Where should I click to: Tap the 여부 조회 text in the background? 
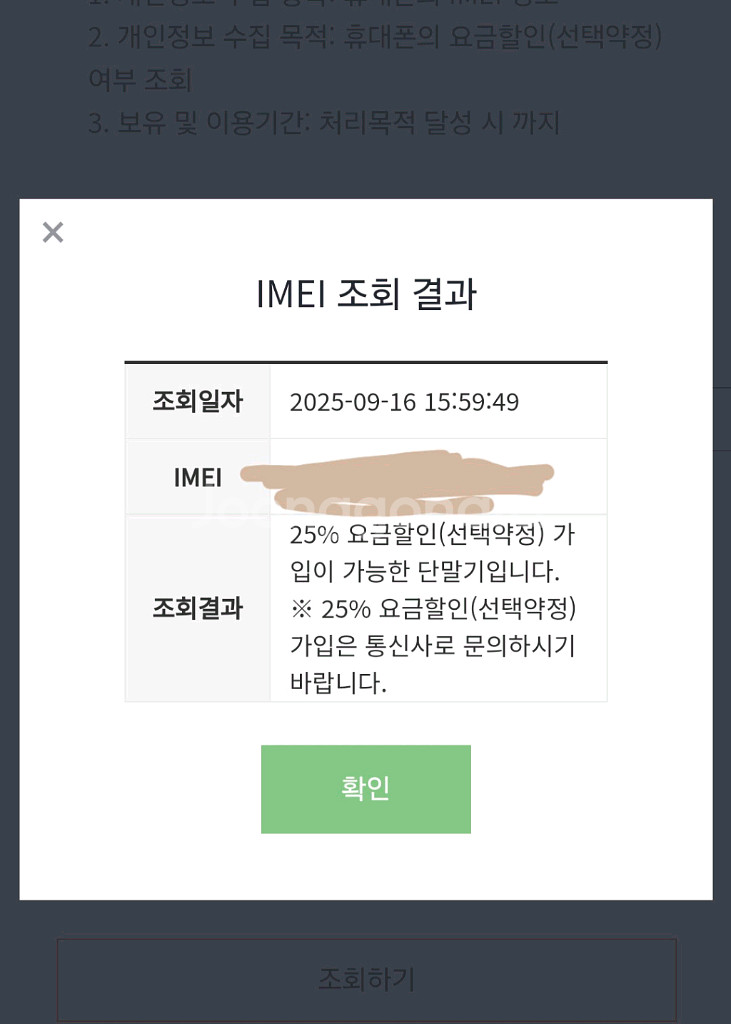140,79
